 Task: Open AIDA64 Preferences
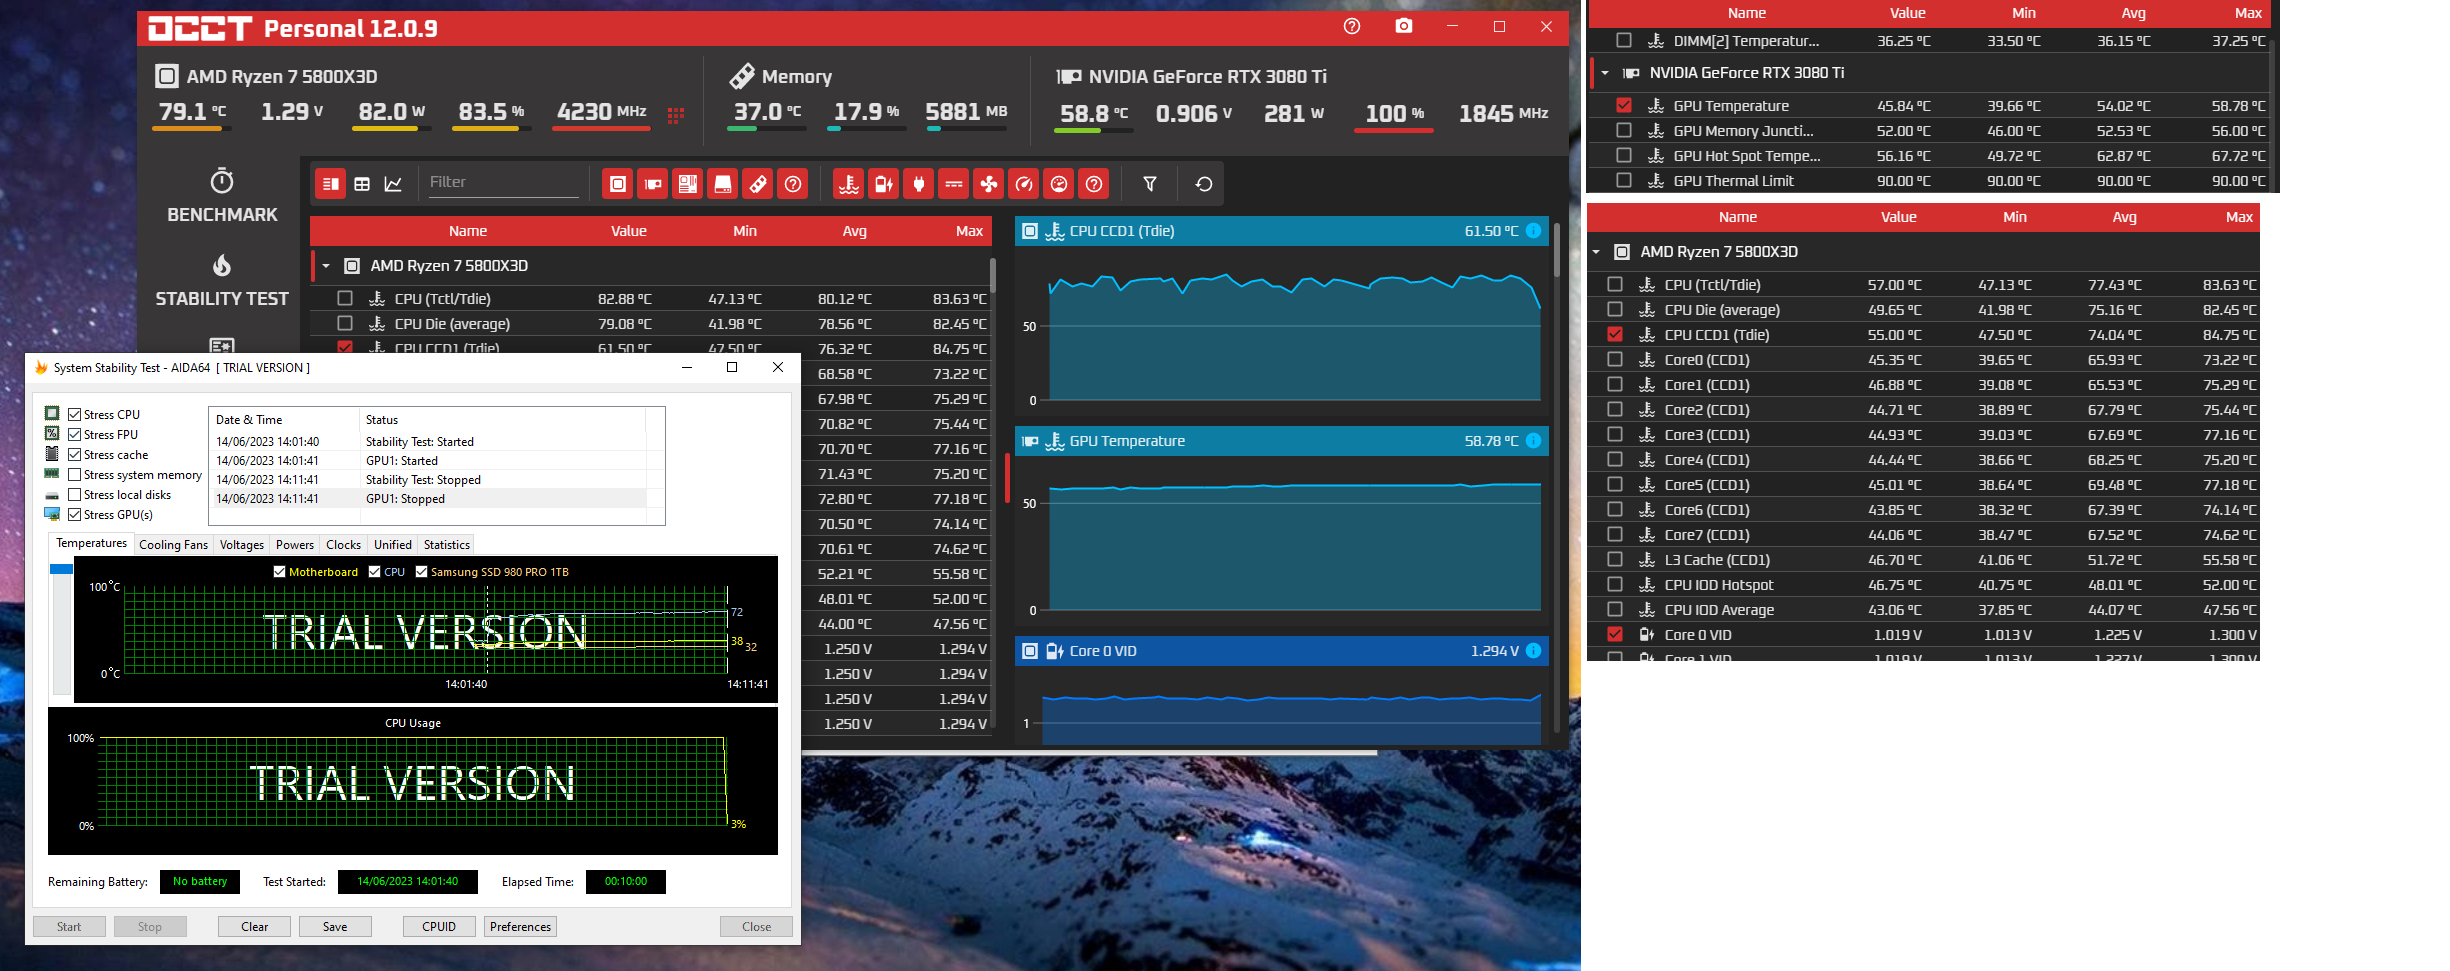[x=520, y=927]
